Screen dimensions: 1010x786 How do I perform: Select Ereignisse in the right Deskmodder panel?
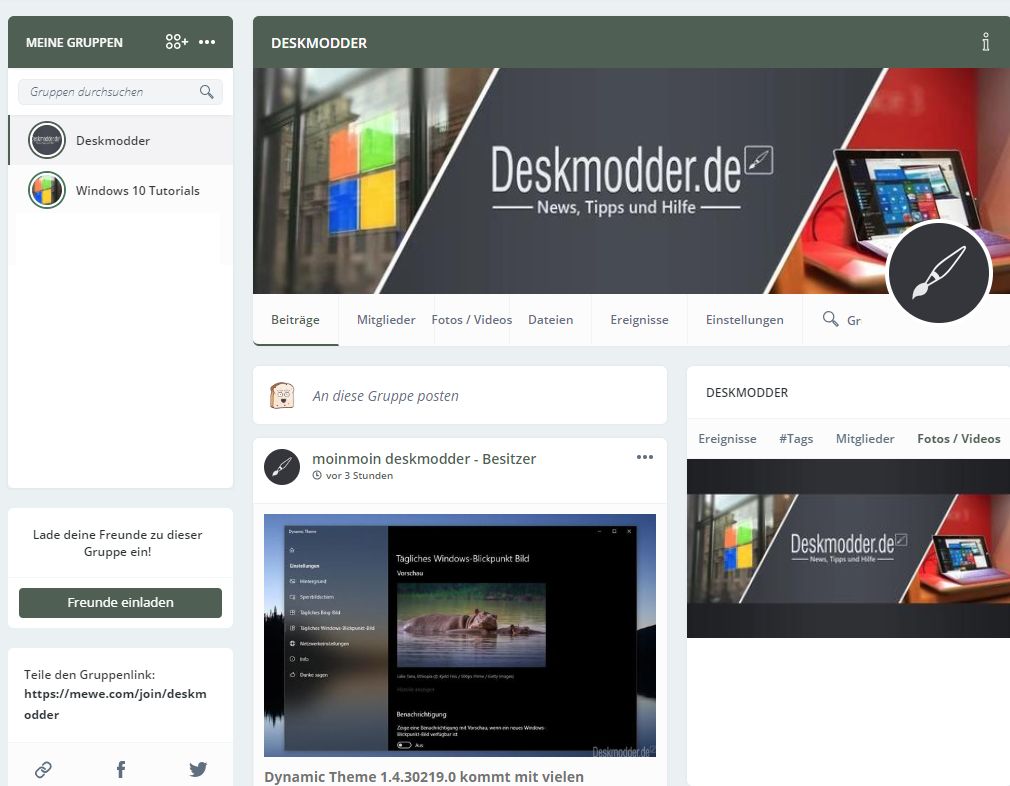point(727,439)
